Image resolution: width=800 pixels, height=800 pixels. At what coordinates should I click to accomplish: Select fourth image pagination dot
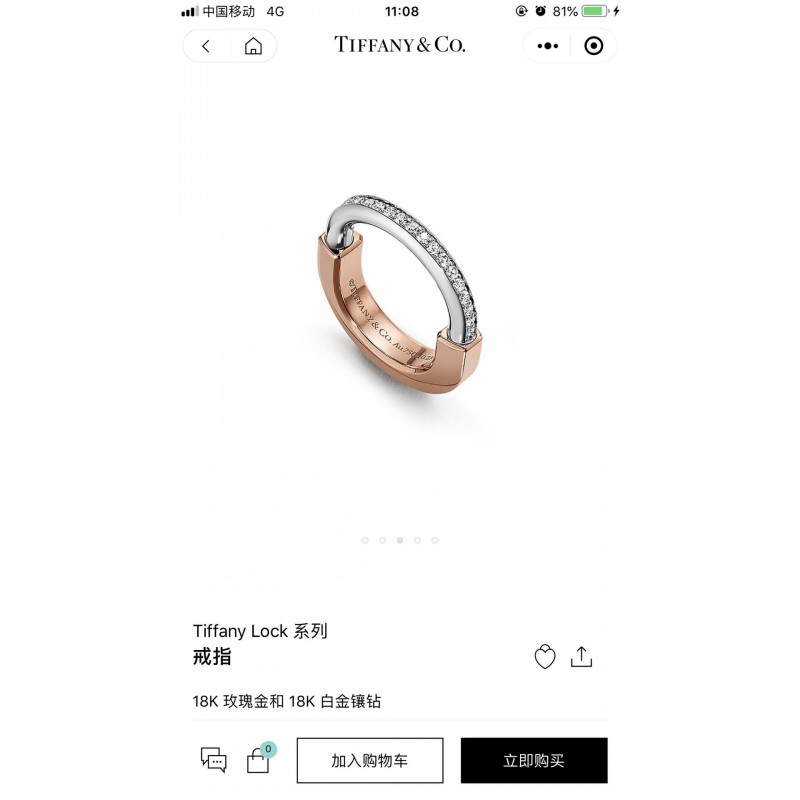click(x=417, y=540)
